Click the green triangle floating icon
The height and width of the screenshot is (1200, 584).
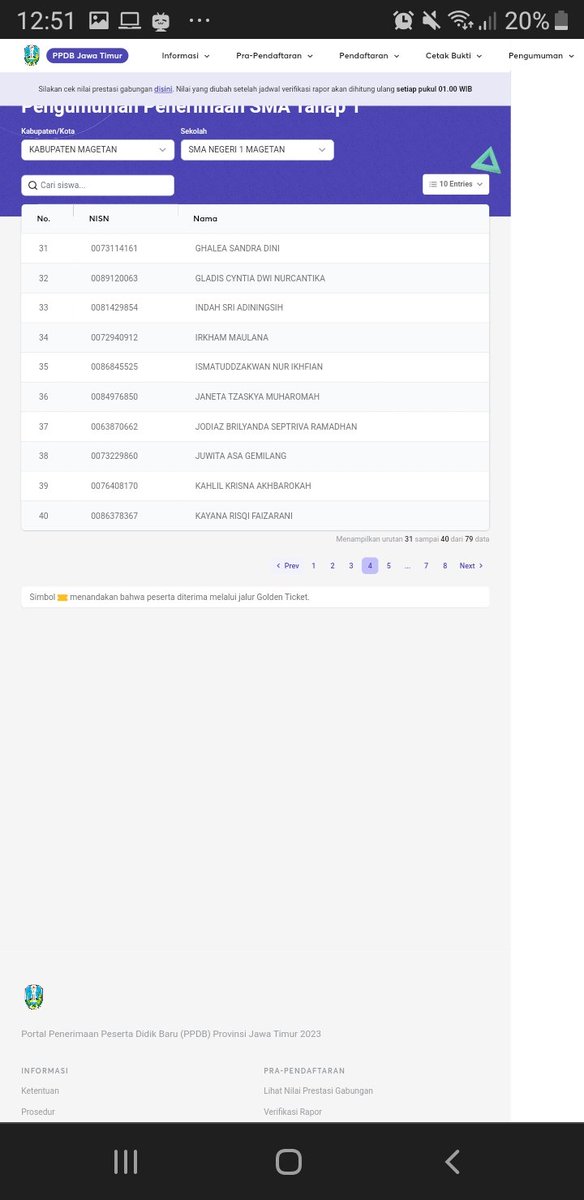pyautogui.click(x=486, y=163)
